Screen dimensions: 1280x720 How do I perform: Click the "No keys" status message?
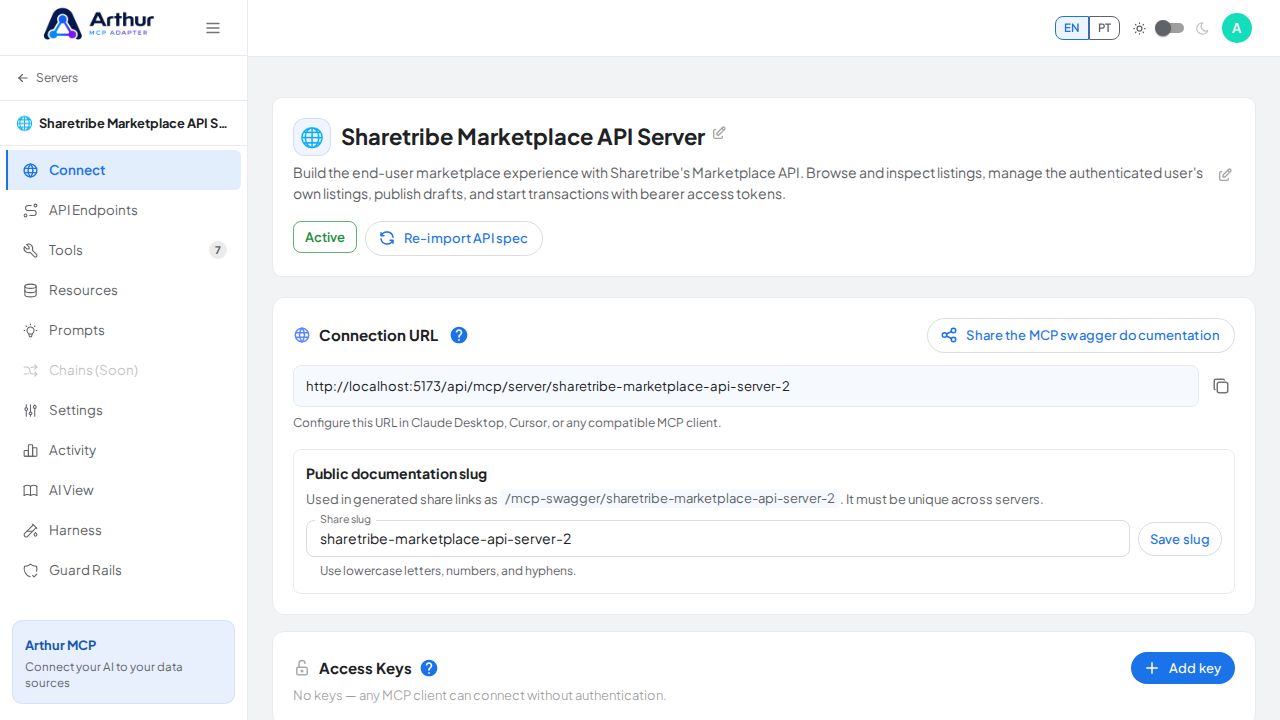[x=479, y=695]
